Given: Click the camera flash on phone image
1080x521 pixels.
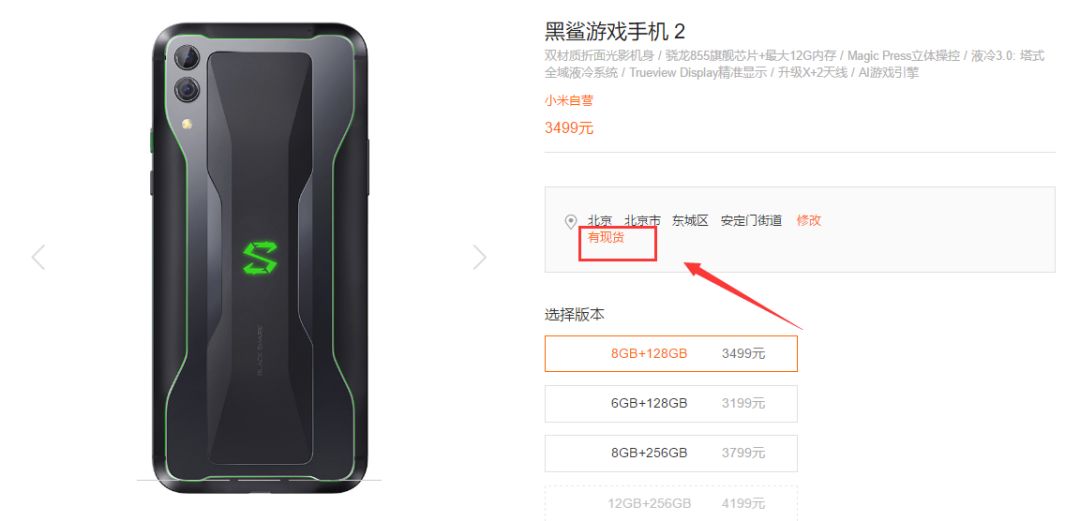Looking at the screenshot, I should 186,124.
